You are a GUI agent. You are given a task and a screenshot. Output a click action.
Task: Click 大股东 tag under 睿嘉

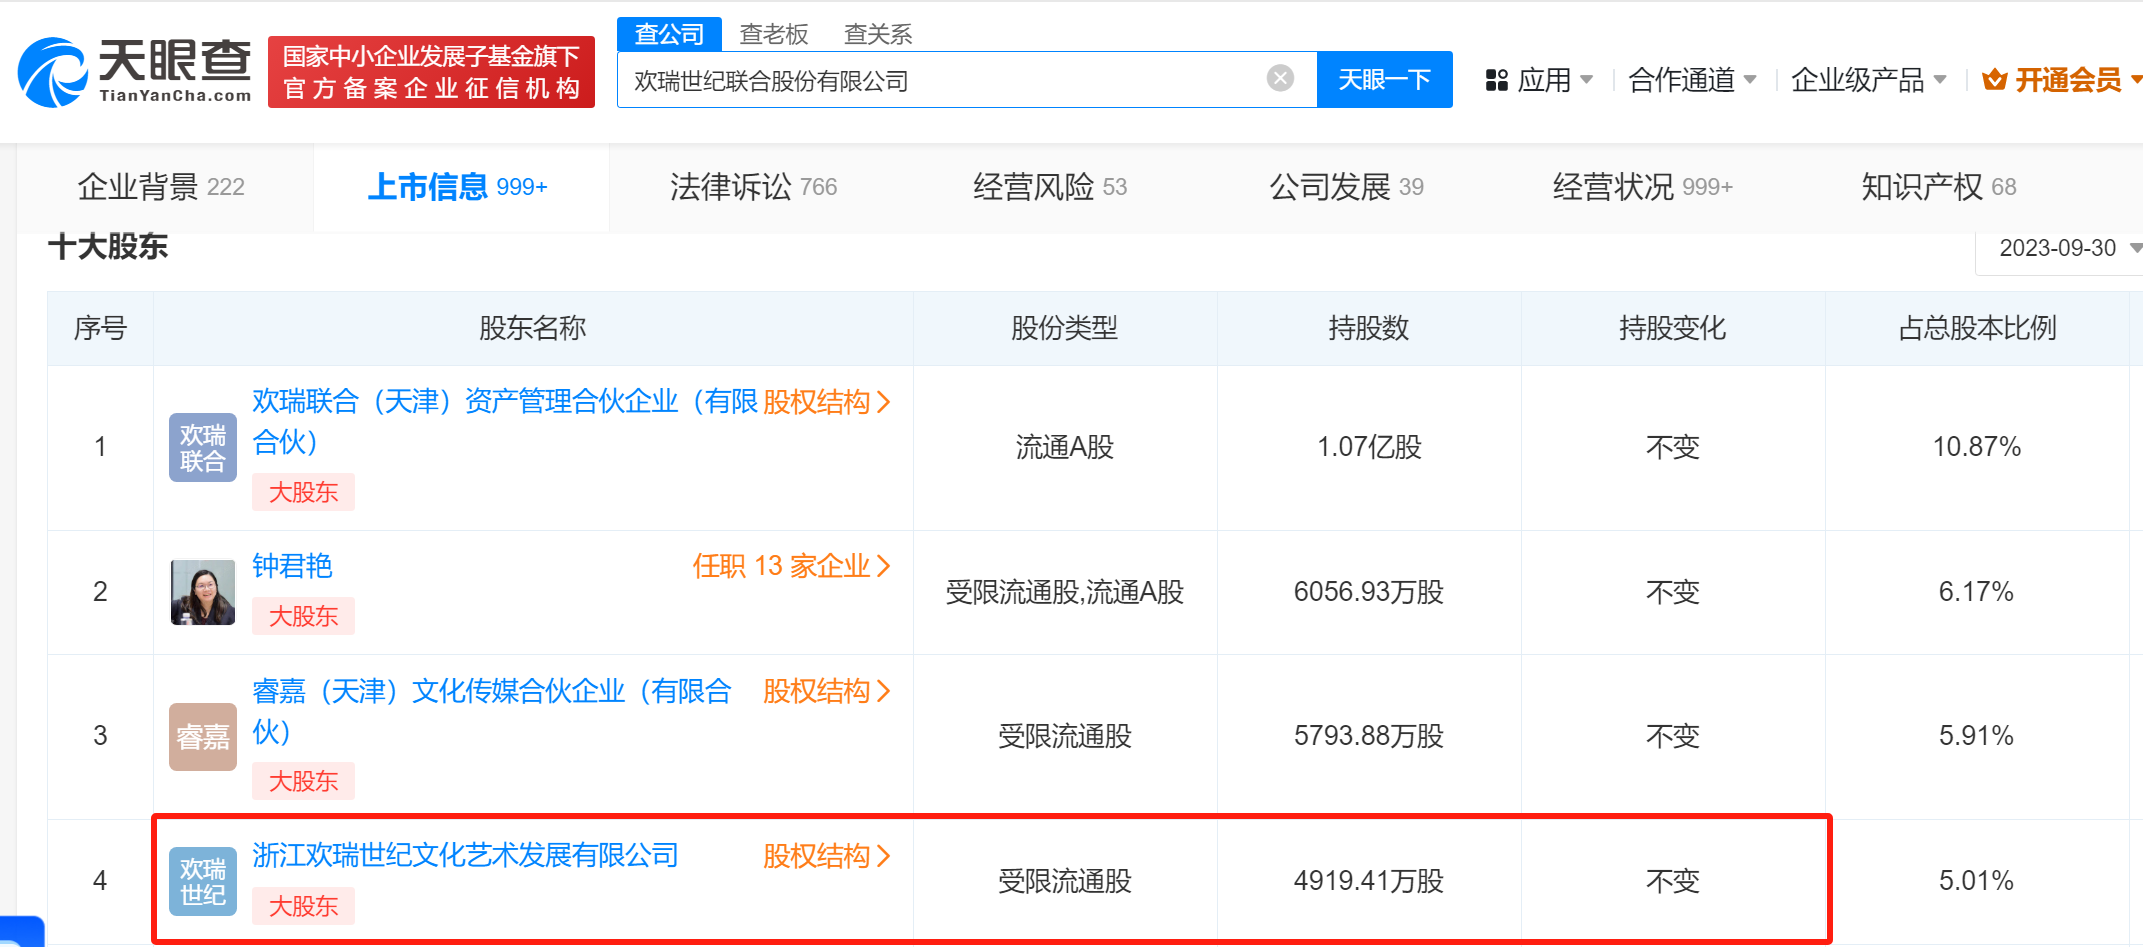point(303,781)
